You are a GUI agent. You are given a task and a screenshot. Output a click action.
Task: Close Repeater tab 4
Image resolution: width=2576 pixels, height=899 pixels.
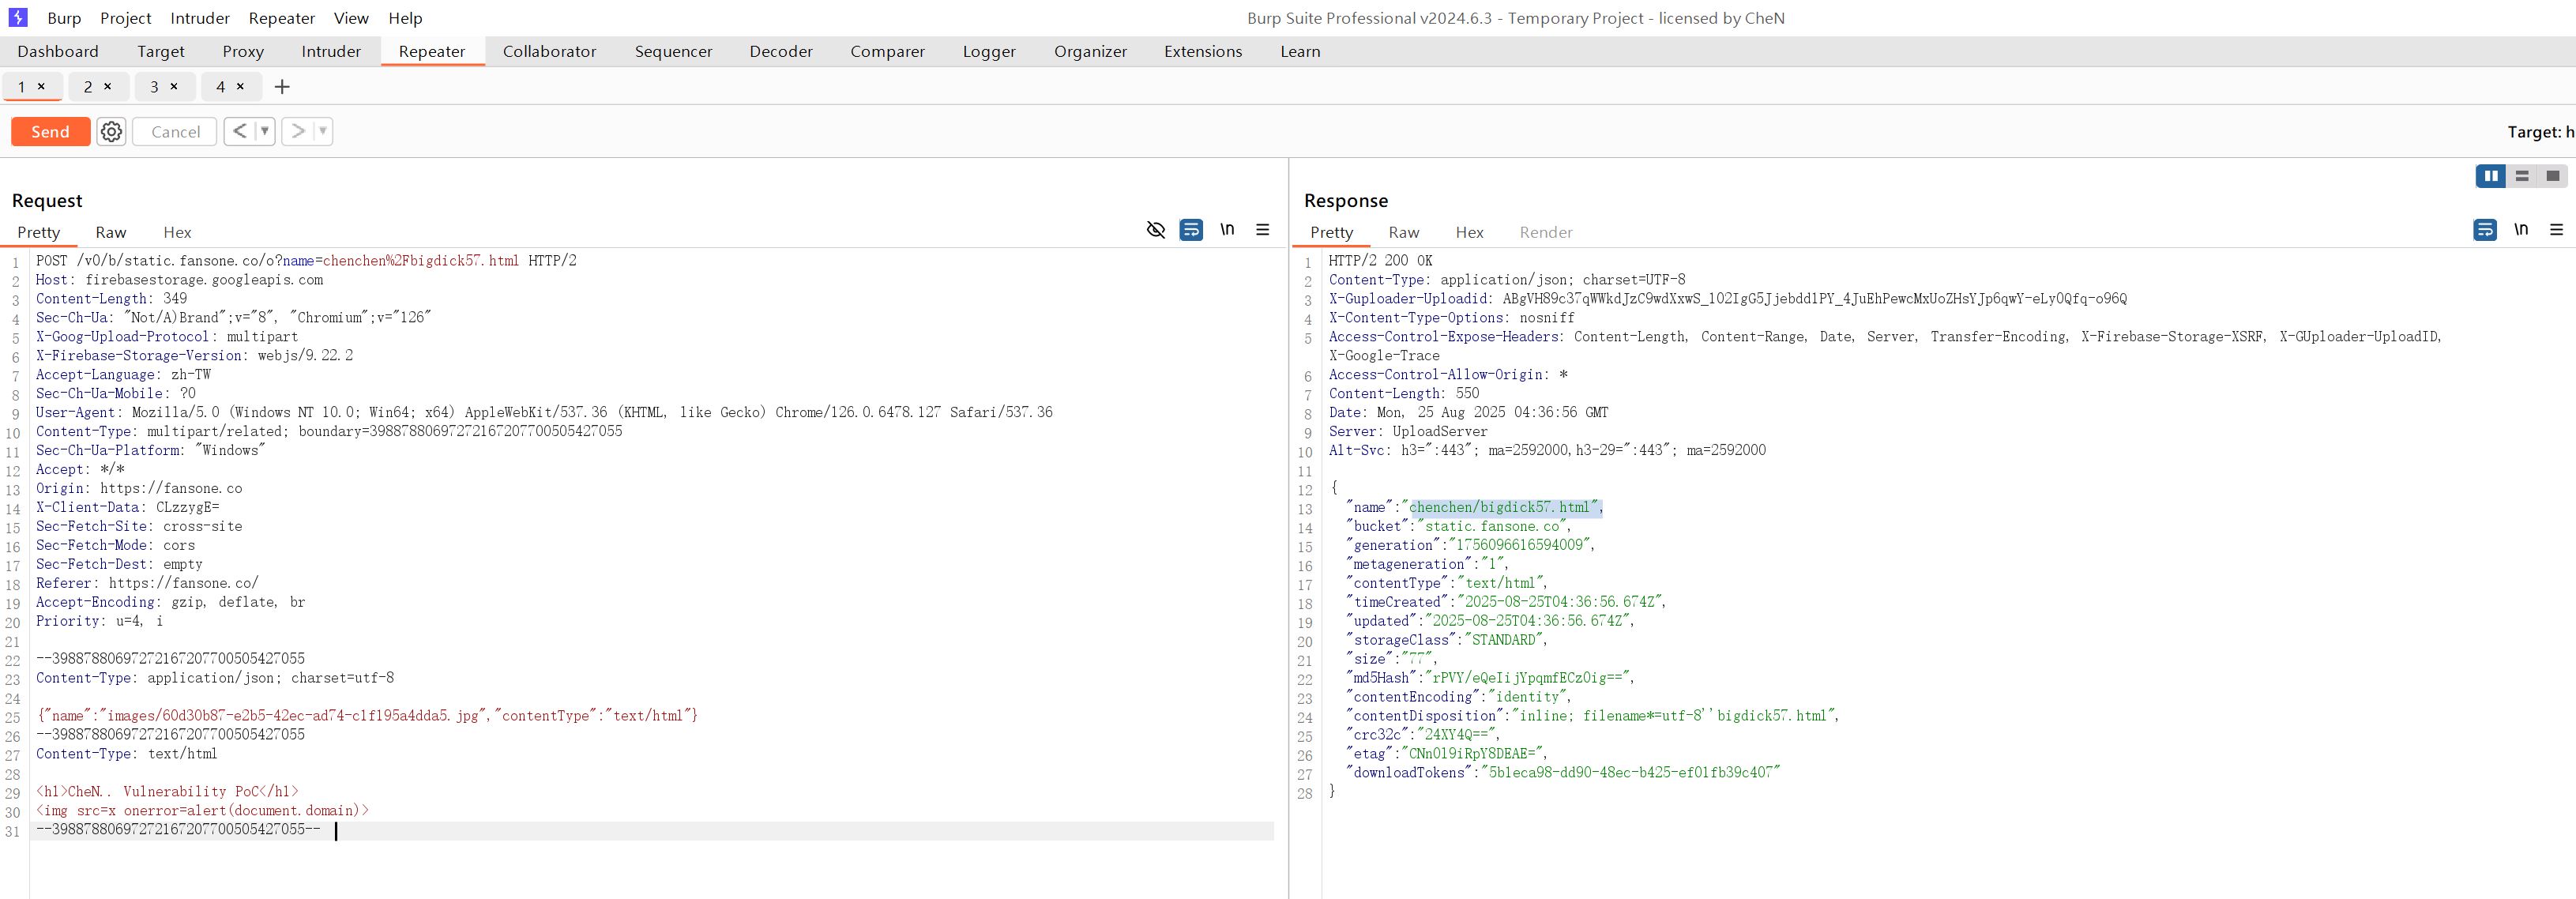(240, 87)
